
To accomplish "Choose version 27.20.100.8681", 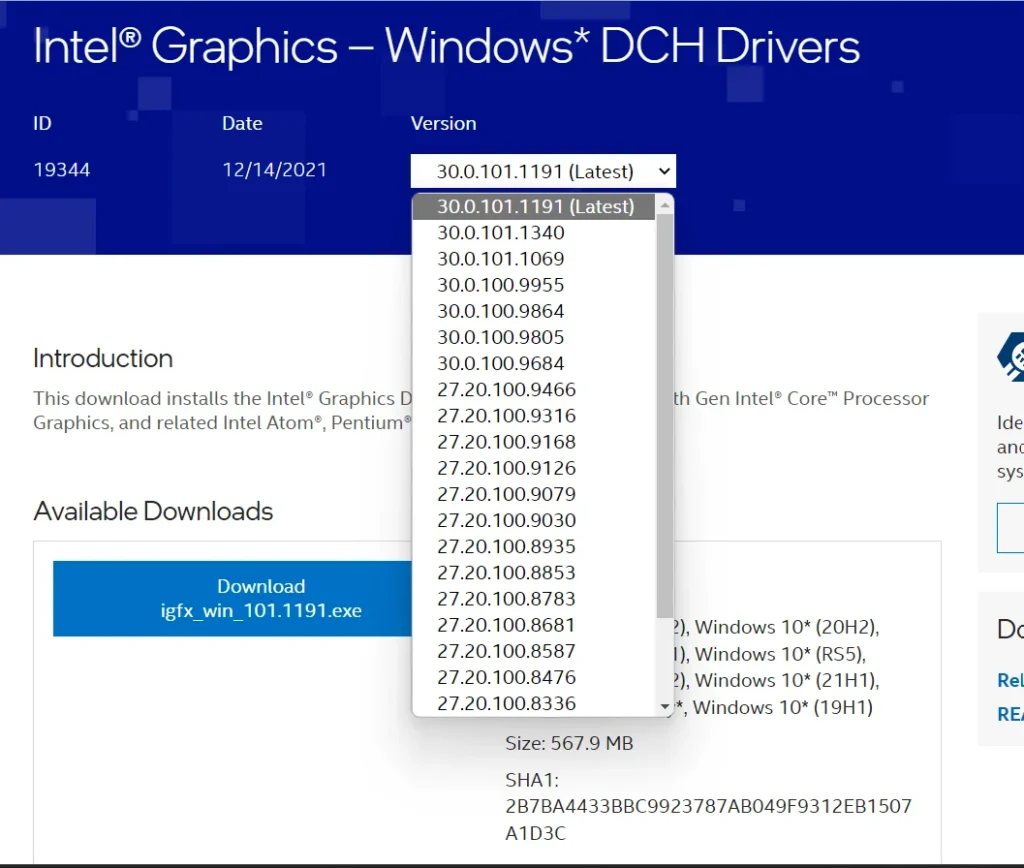I will (534, 624).
